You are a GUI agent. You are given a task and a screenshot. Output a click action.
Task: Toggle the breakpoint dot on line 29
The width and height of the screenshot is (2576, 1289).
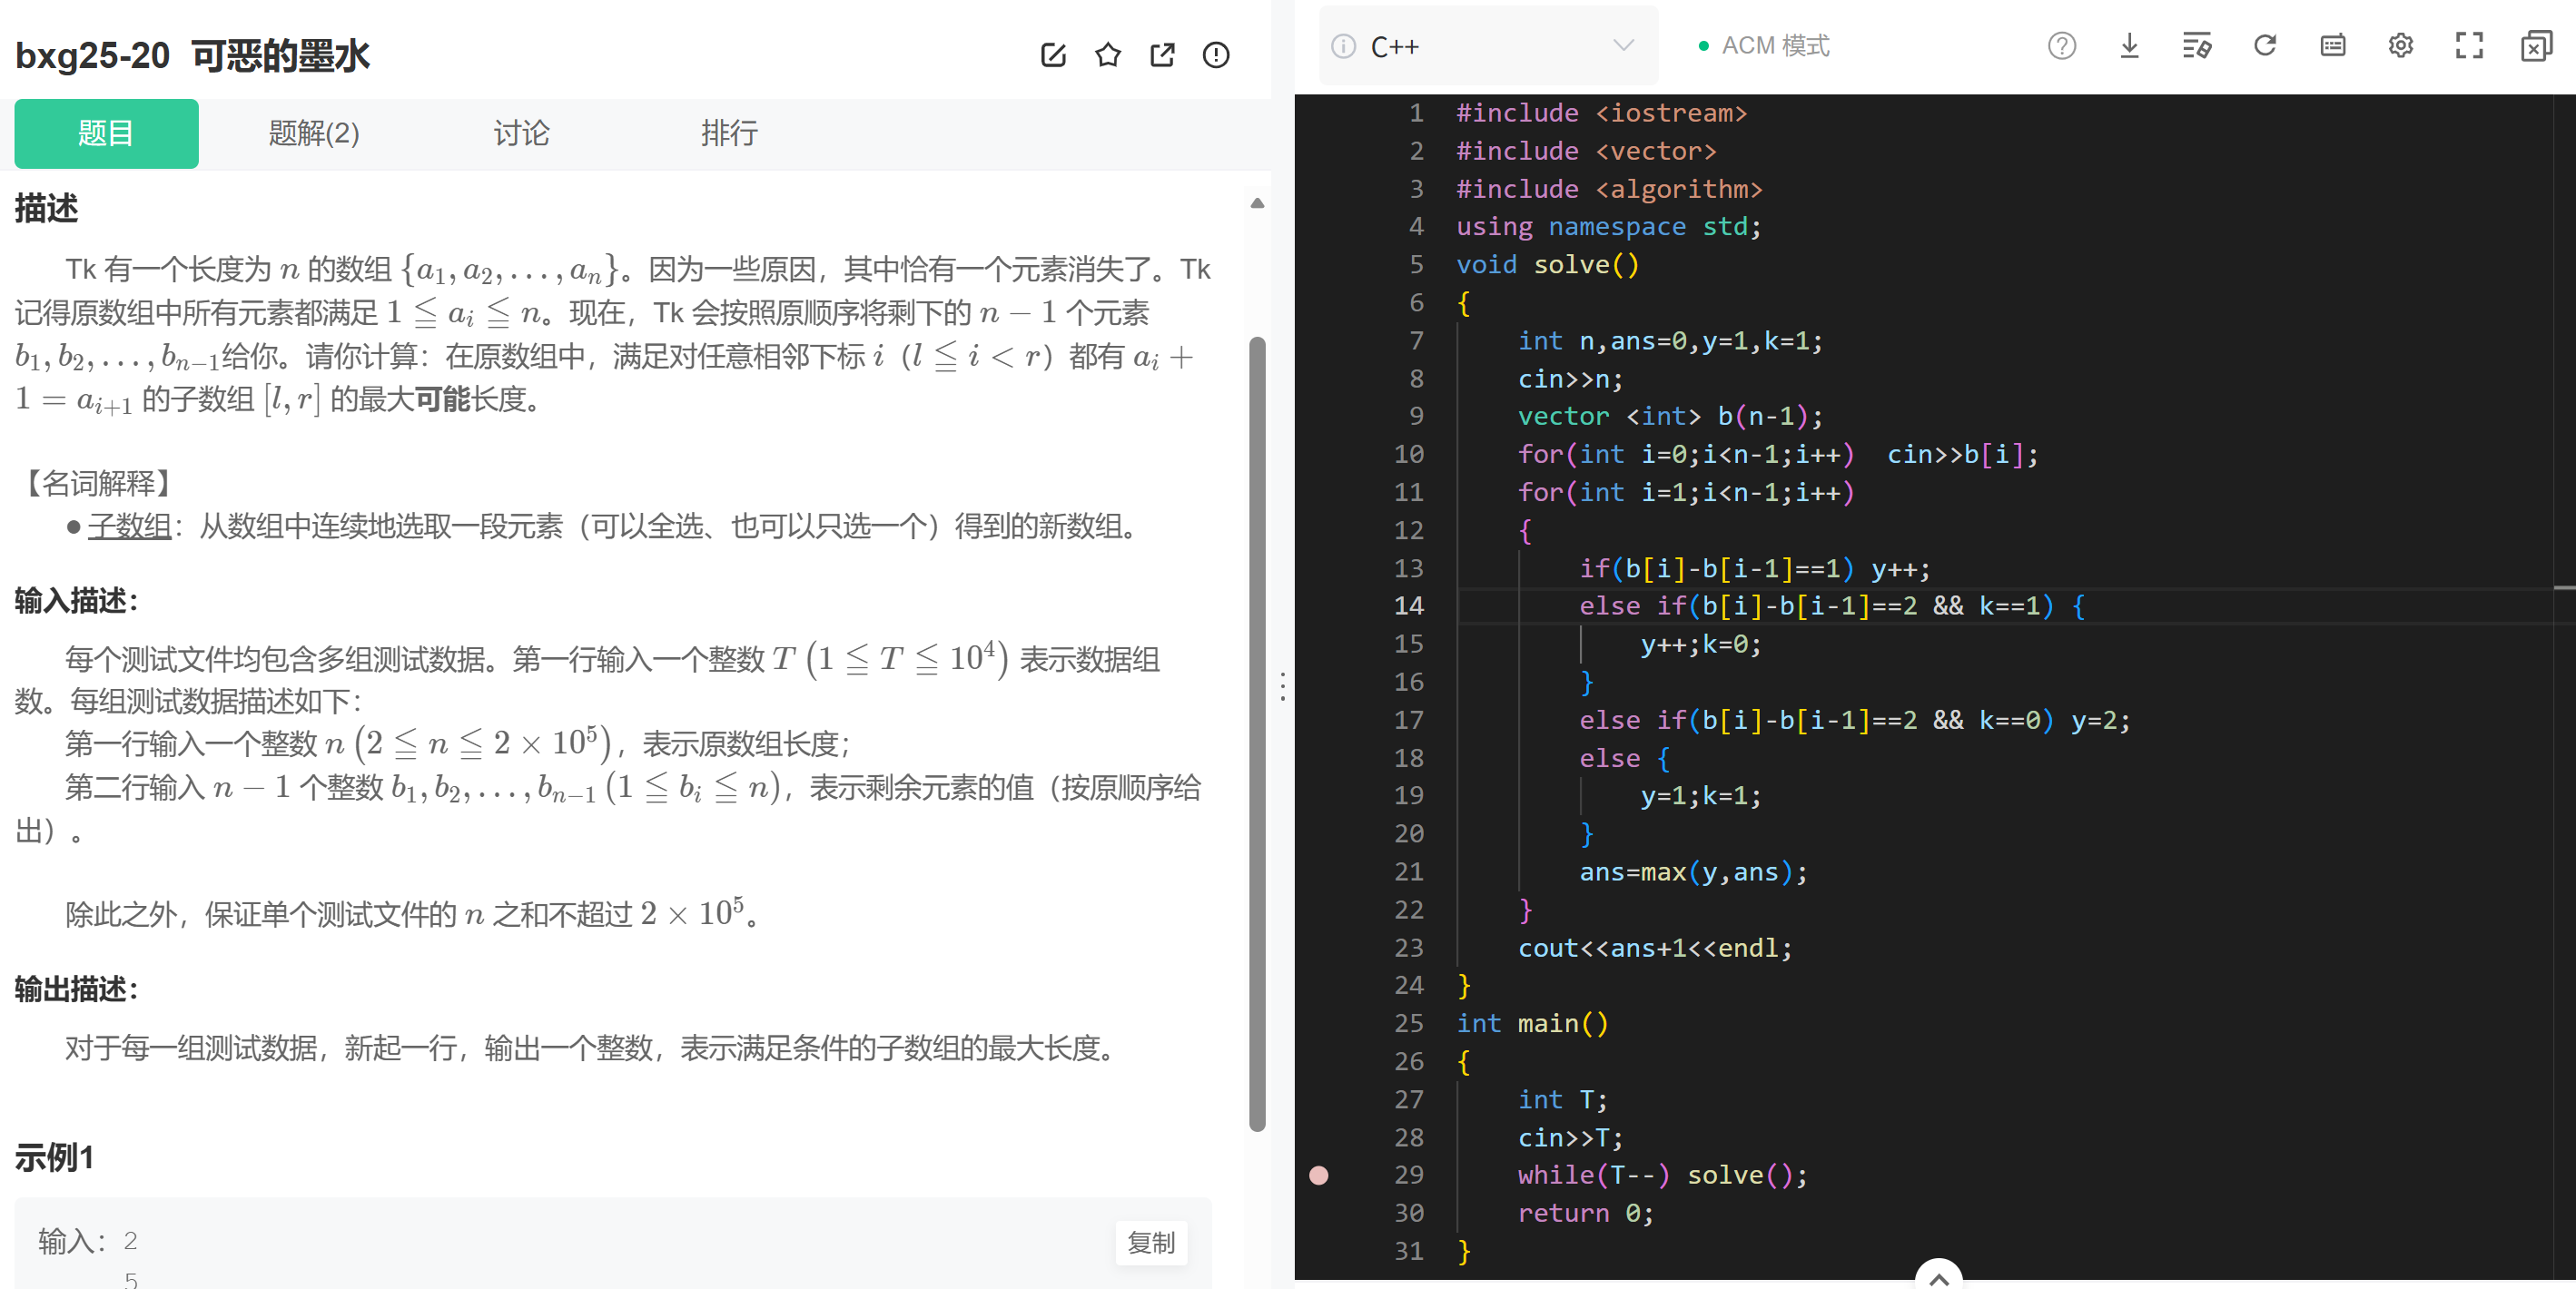(x=1319, y=1175)
